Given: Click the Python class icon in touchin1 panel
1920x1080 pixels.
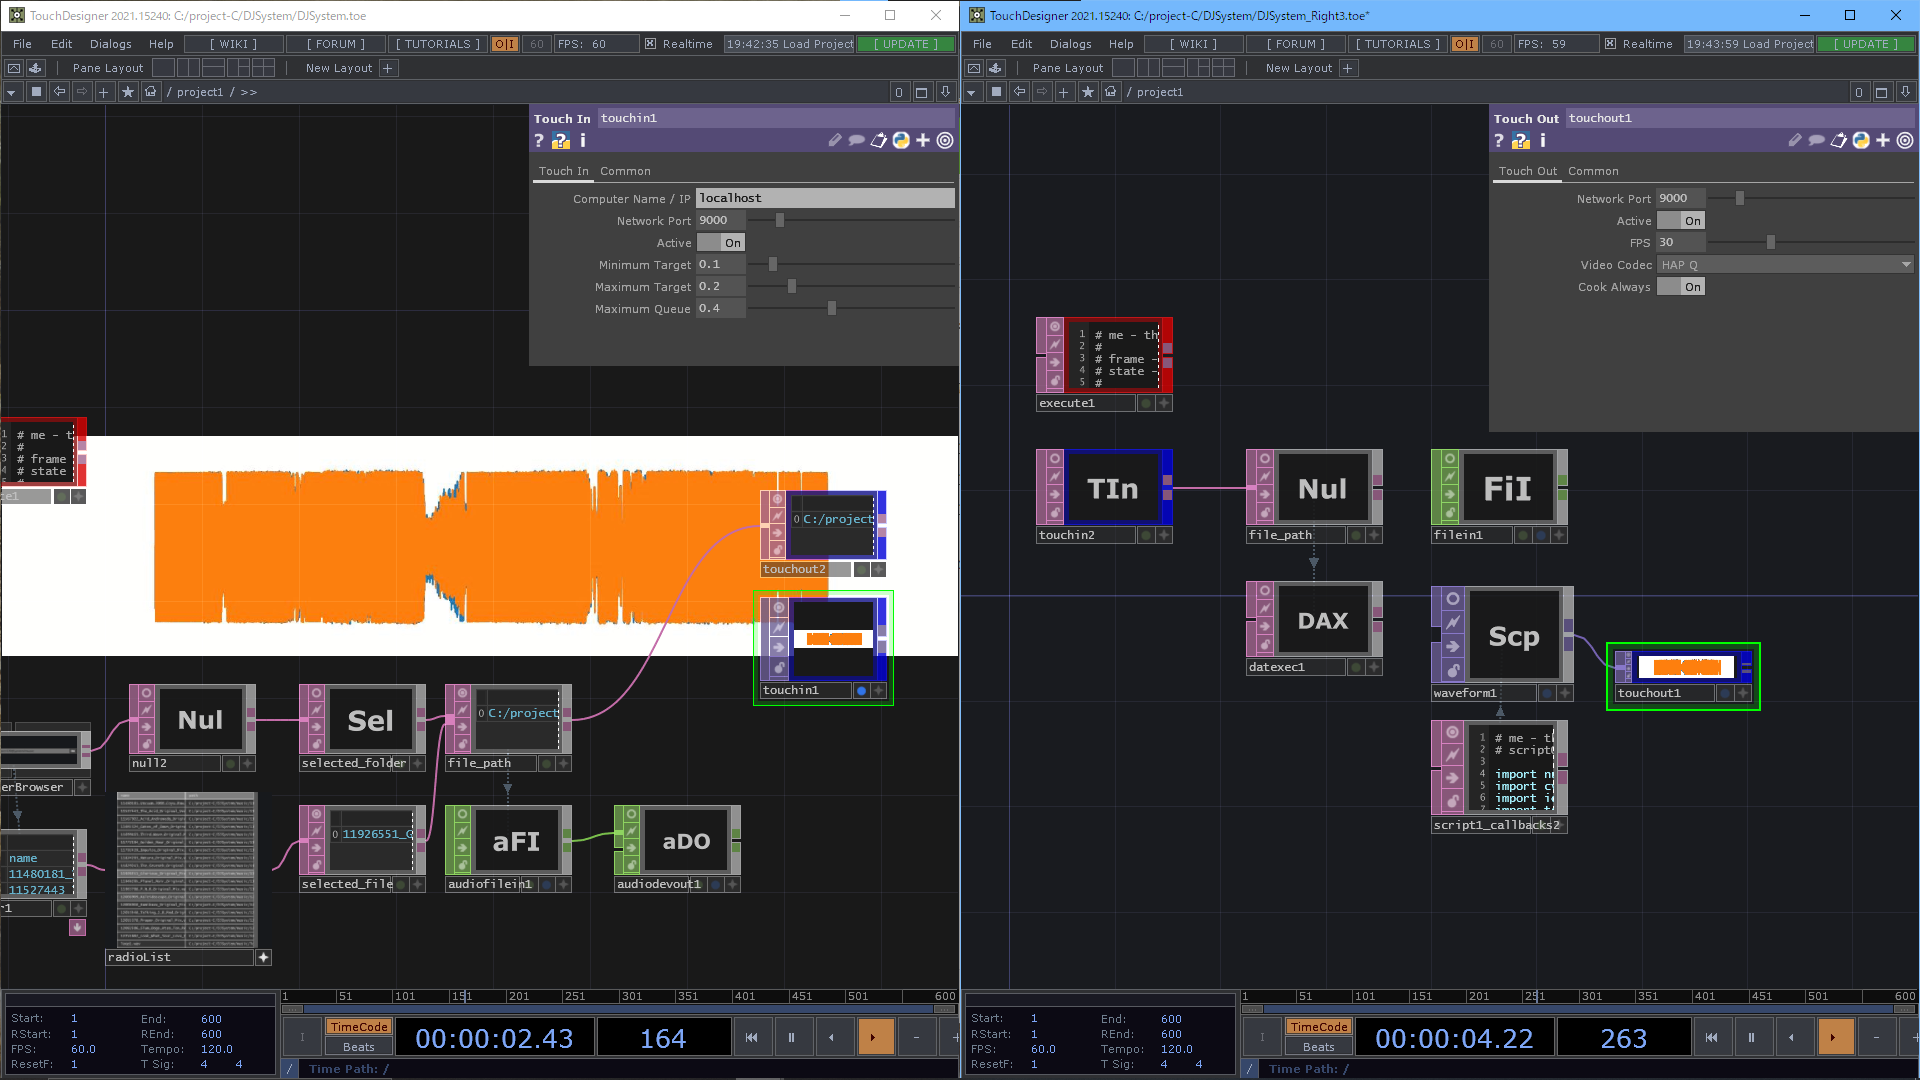Looking at the screenshot, I should tap(901, 141).
